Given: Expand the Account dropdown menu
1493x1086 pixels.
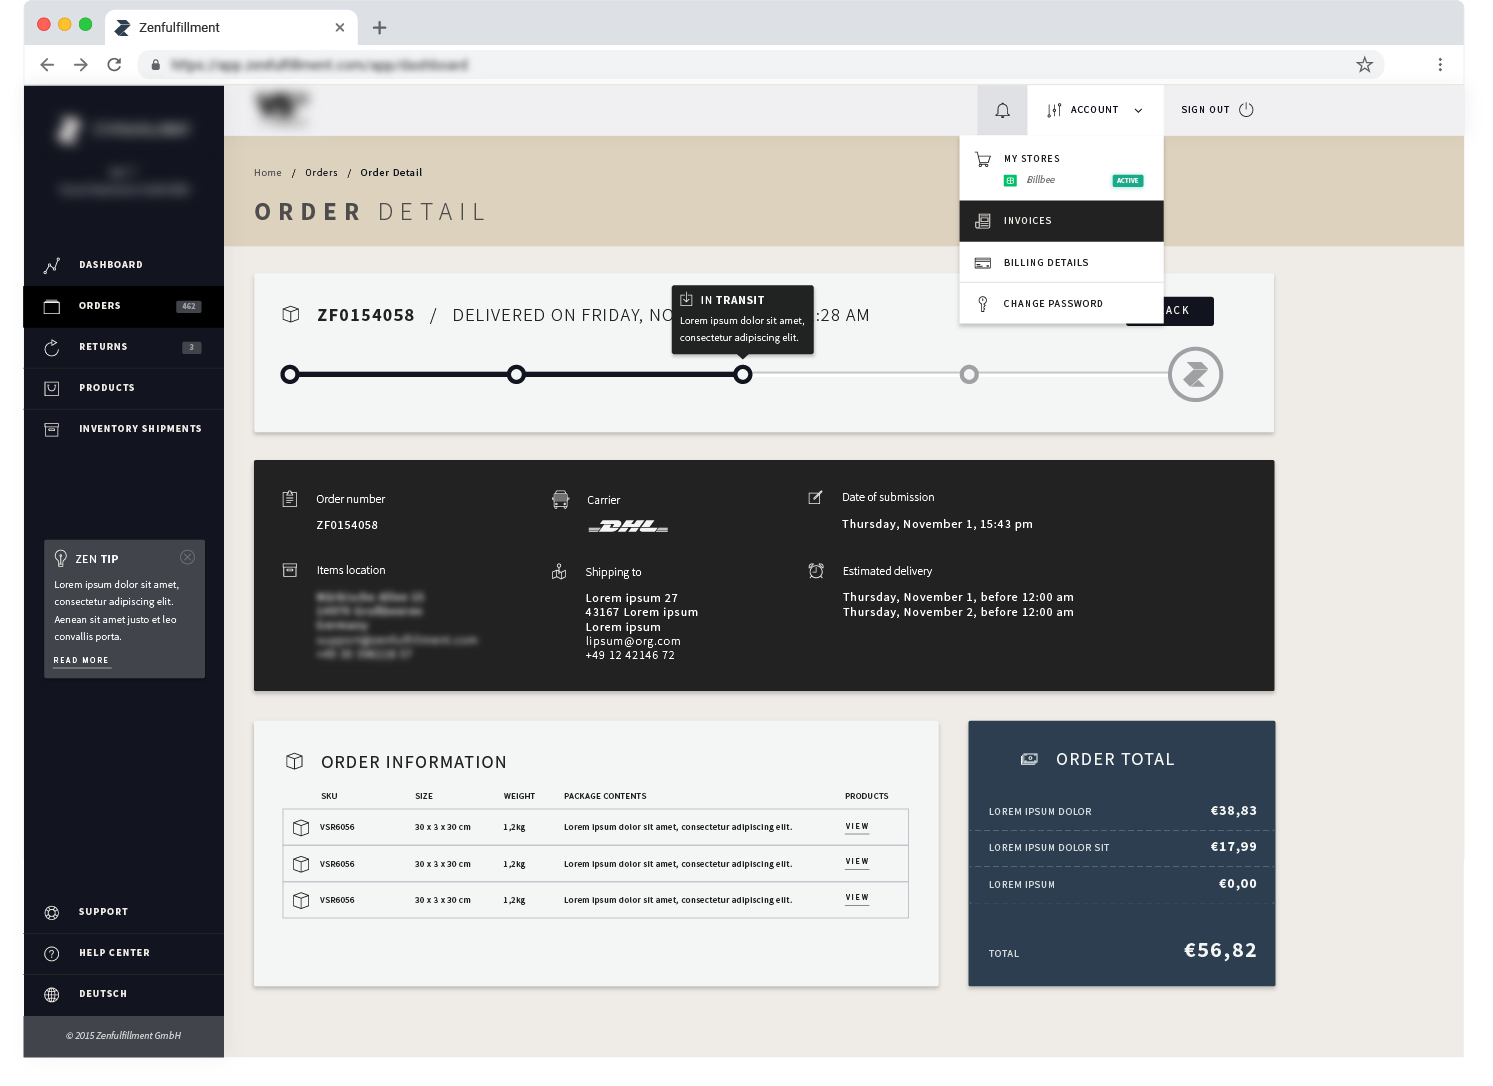Looking at the screenshot, I should coord(1095,110).
